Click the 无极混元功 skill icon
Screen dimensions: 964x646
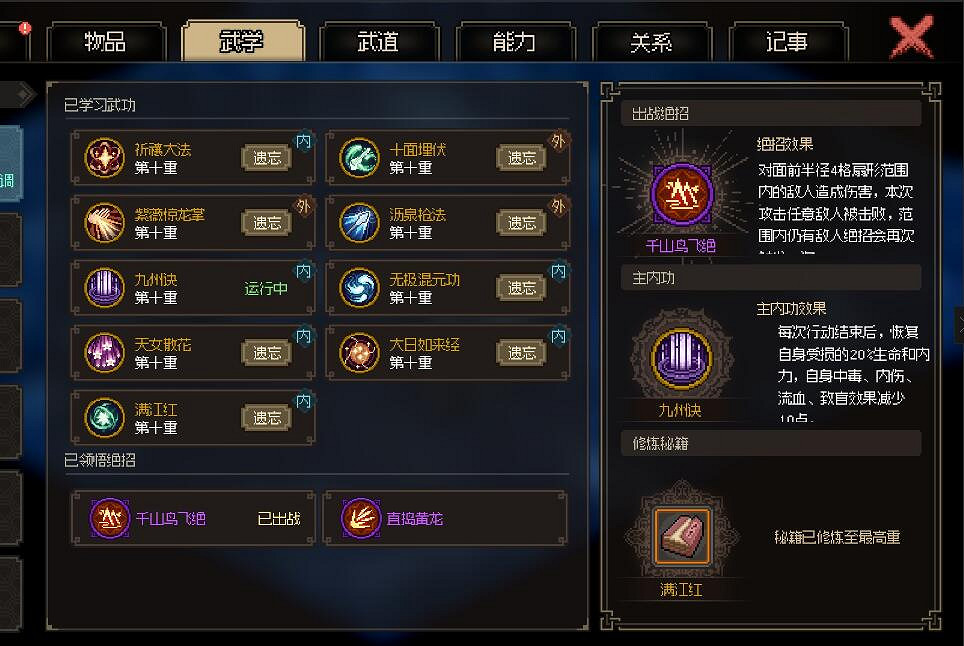pyautogui.click(x=359, y=288)
